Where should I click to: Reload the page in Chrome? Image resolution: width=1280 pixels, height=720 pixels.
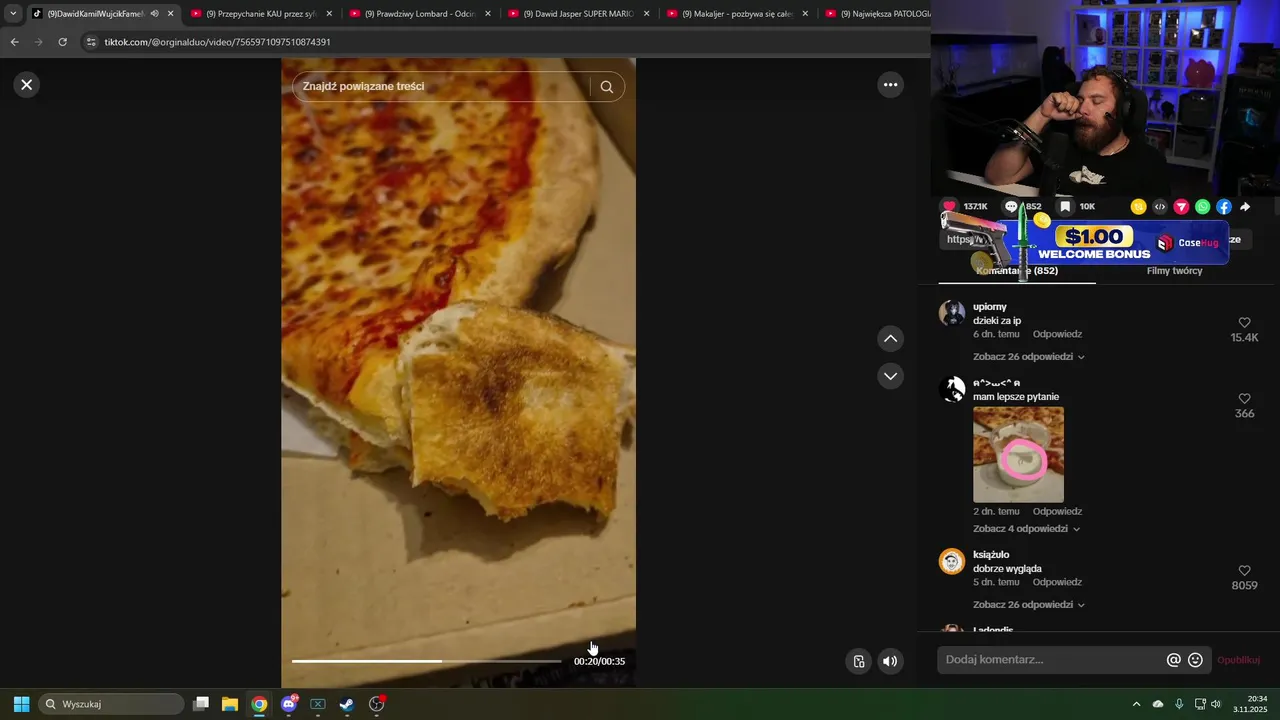pyautogui.click(x=62, y=42)
